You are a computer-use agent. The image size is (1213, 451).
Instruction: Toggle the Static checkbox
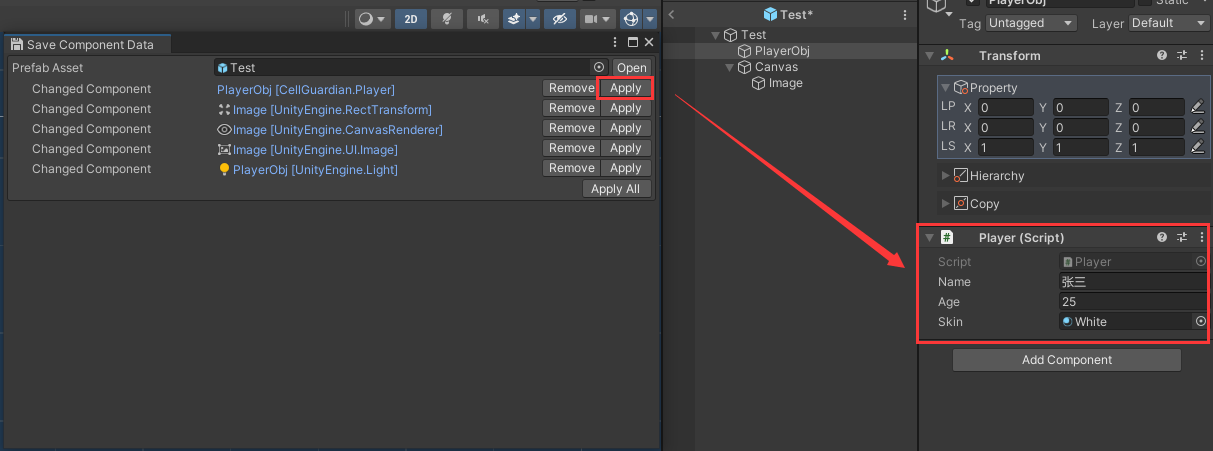tap(1145, 3)
